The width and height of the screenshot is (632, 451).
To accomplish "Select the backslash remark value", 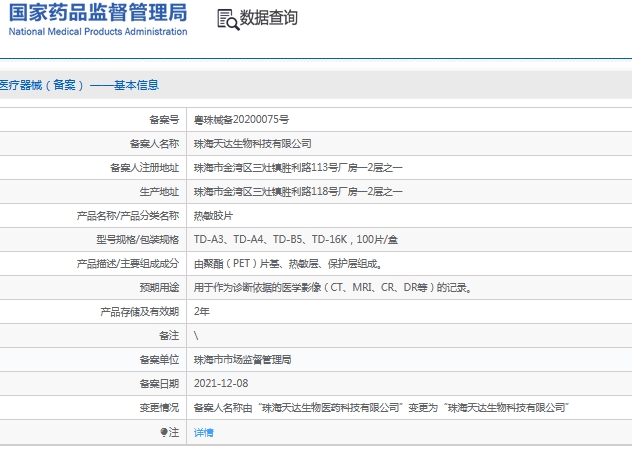I will coord(196,335).
